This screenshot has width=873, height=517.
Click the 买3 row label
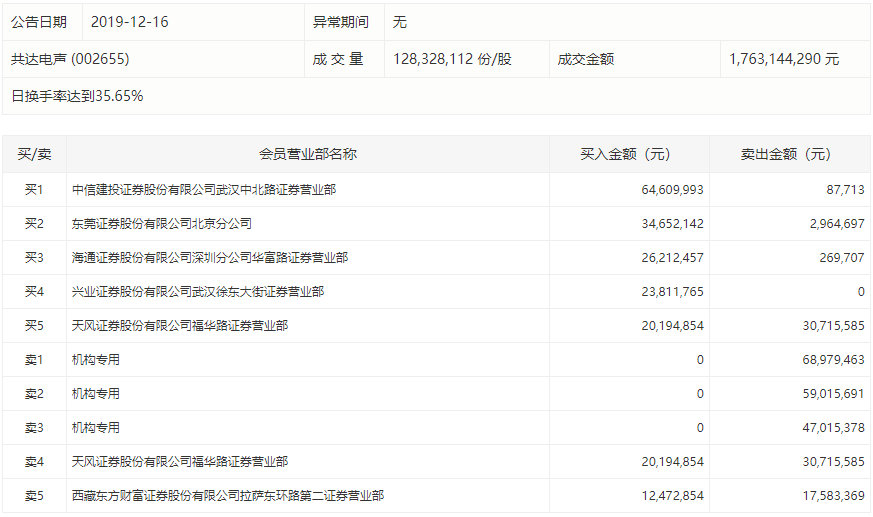pyautogui.click(x=34, y=258)
